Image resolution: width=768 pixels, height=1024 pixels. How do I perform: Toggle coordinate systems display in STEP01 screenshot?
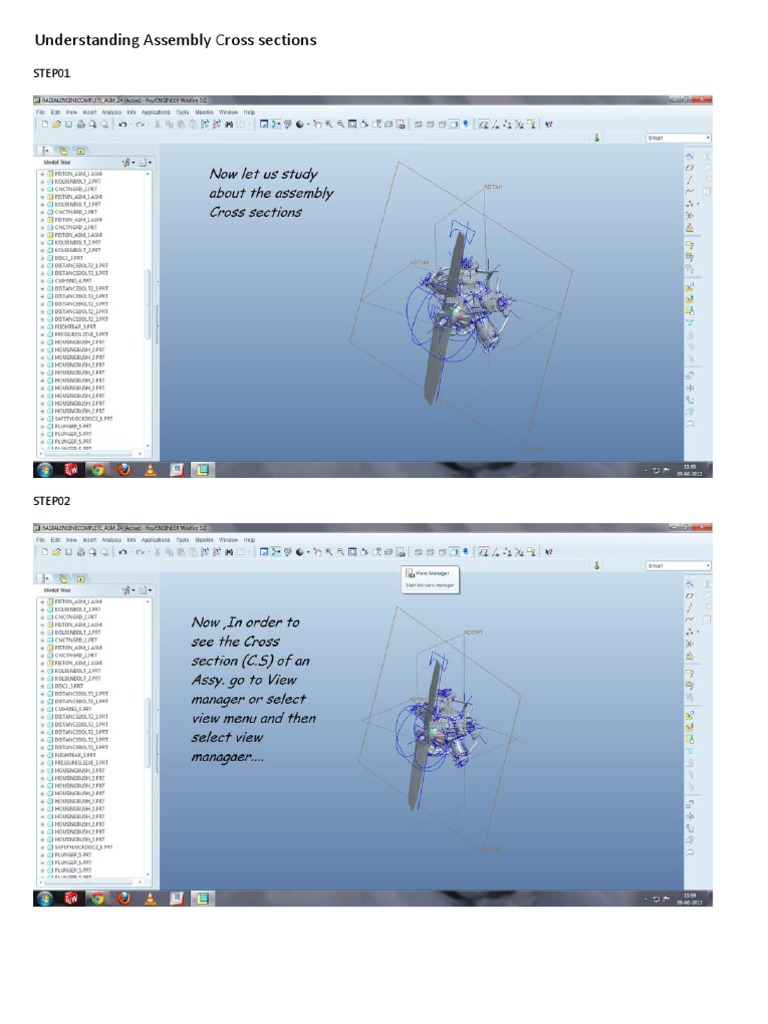[x=519, y=124]
